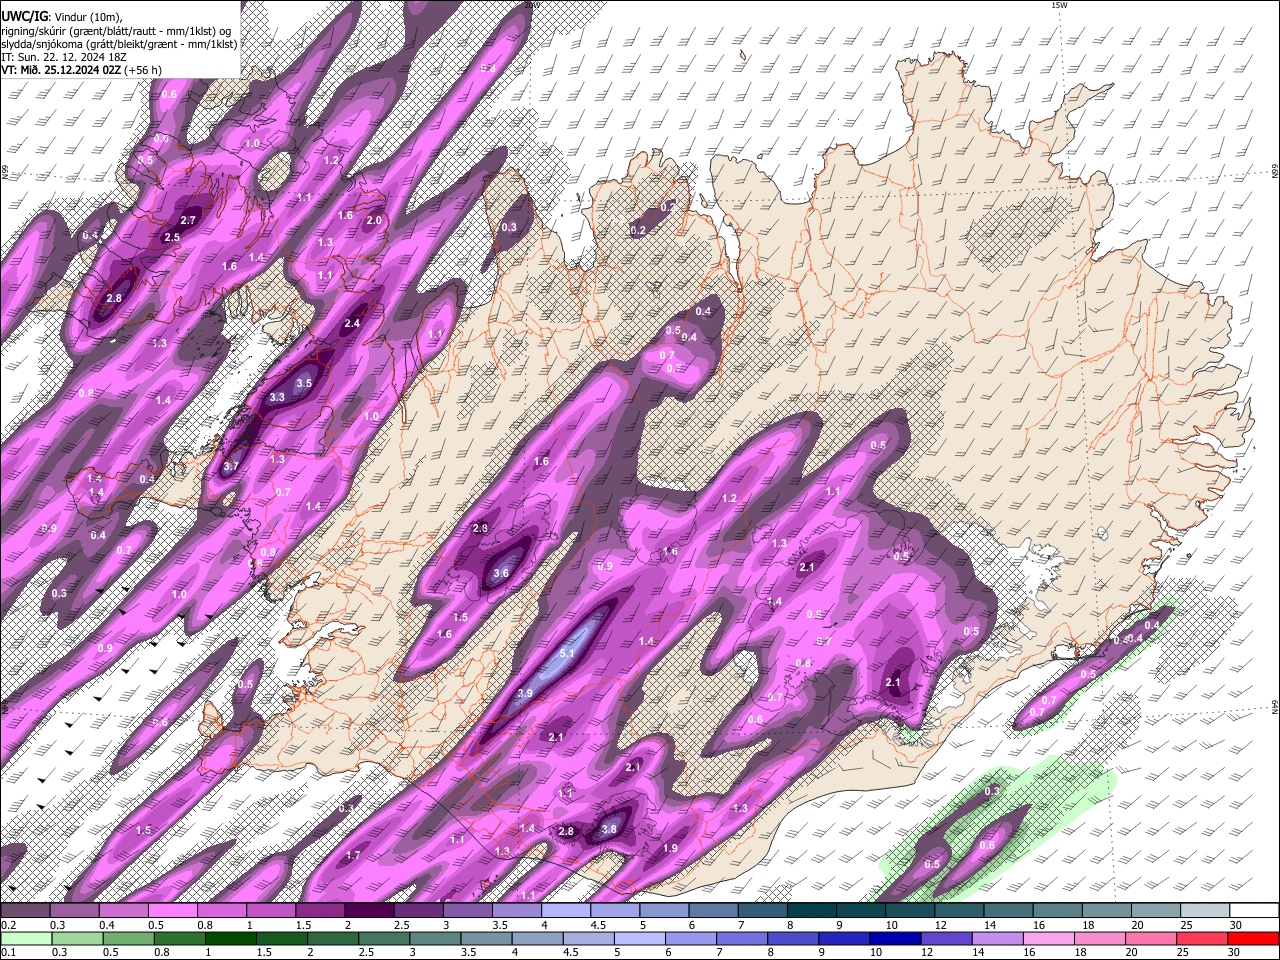The width and height of the screenshot is (1280, 960).
Task: Click the 2.4 precipitation value label
Action: point(352,324)
